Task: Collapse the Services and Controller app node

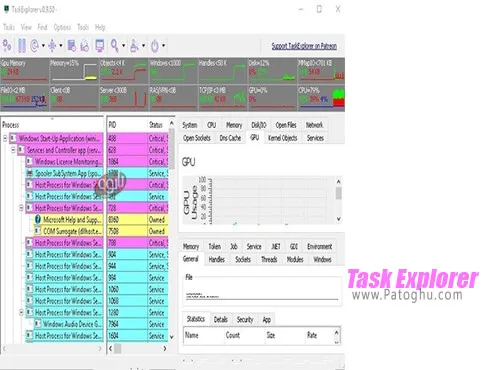Action: point(13,150)
